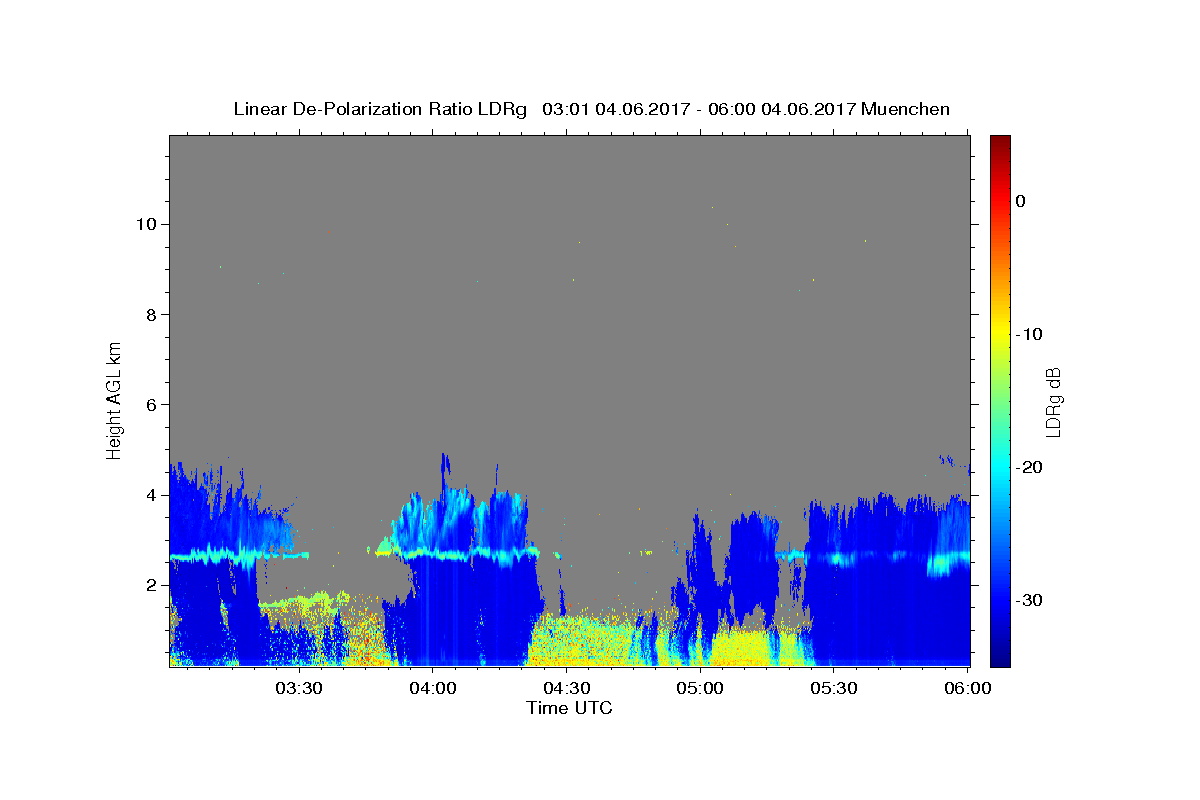Click the '03:30' time axis label
Image resolution: width=1200 pixels, height=800 pixels.
point(298,688)
